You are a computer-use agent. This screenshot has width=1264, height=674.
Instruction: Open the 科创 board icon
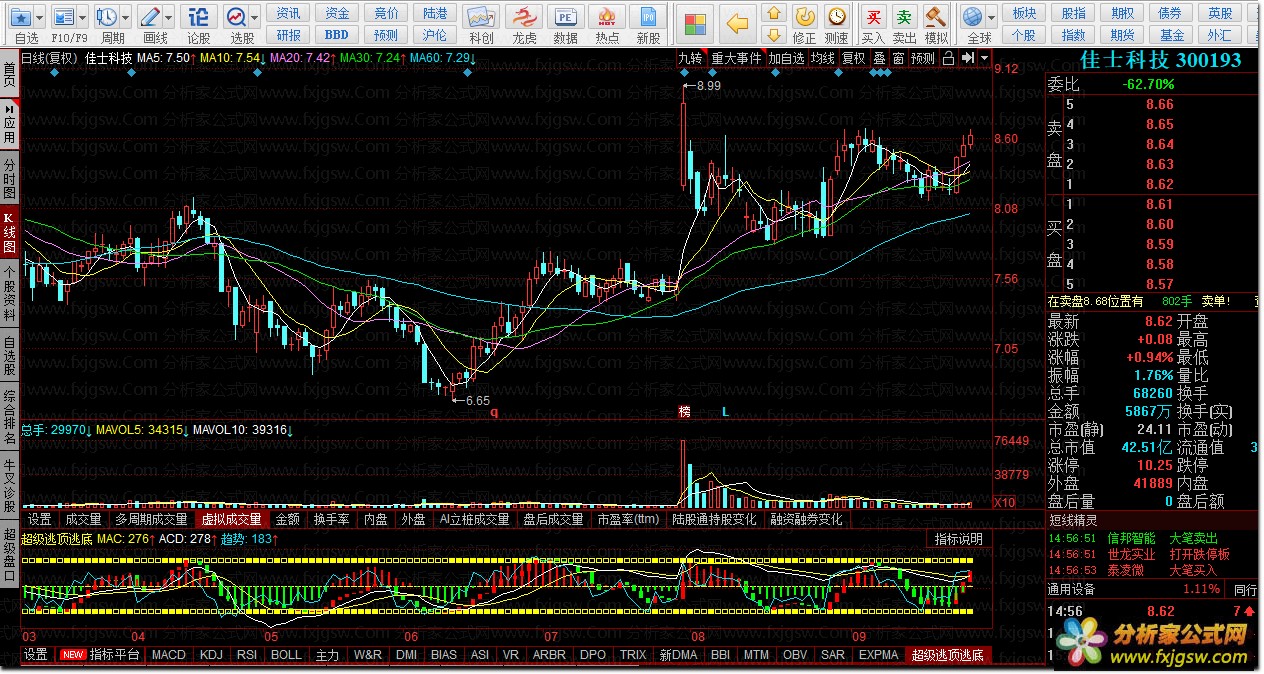(481, 17)
